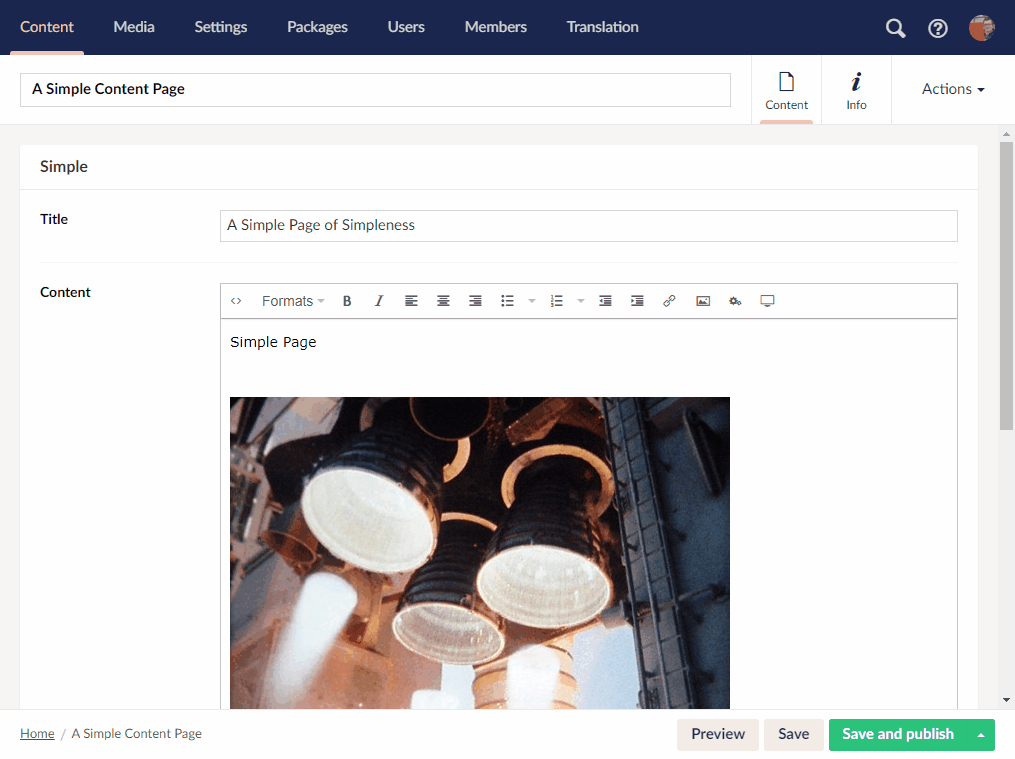Viewport: 1015px width, 759px height.
Task: Click the 'A Simple Content Page' breadcrumb text
Action: tap(137, 734)
